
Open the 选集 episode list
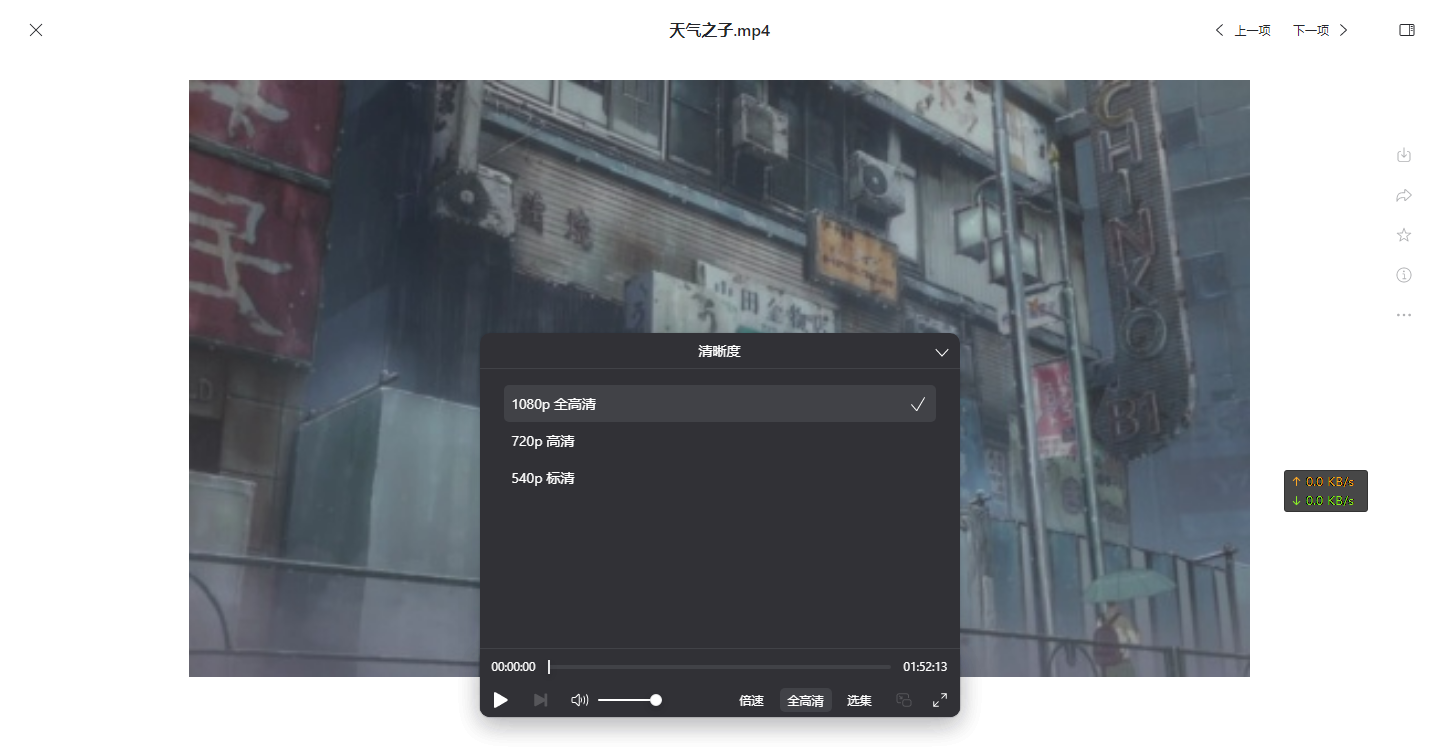coord(859,701)
